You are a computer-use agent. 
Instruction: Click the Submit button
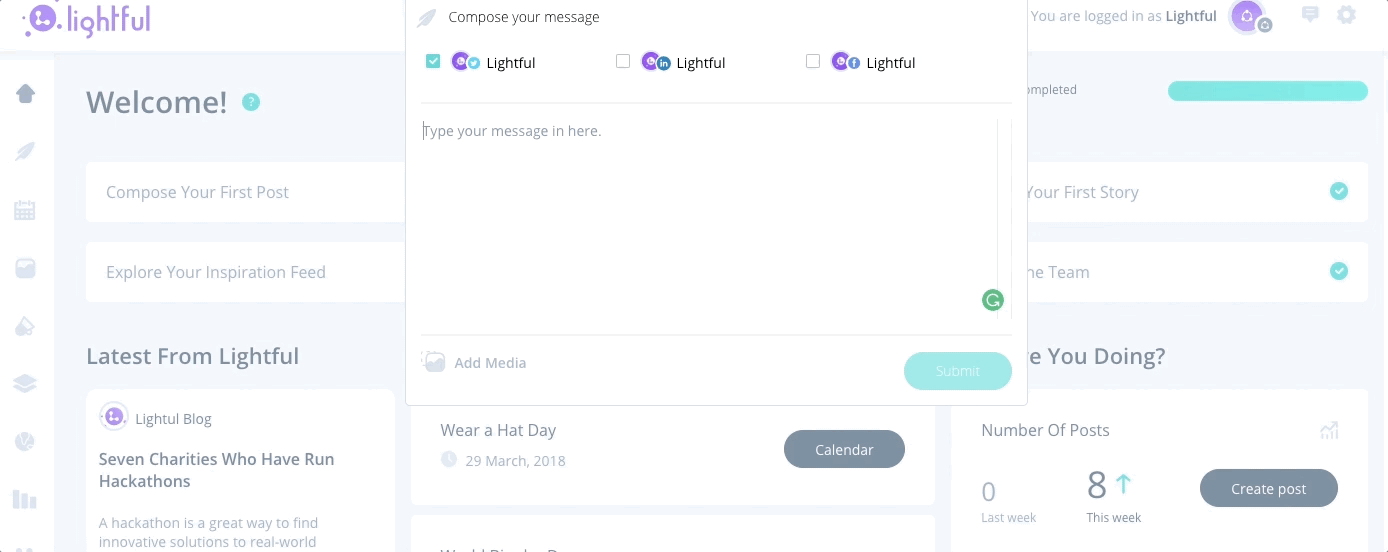pos(957,371)
